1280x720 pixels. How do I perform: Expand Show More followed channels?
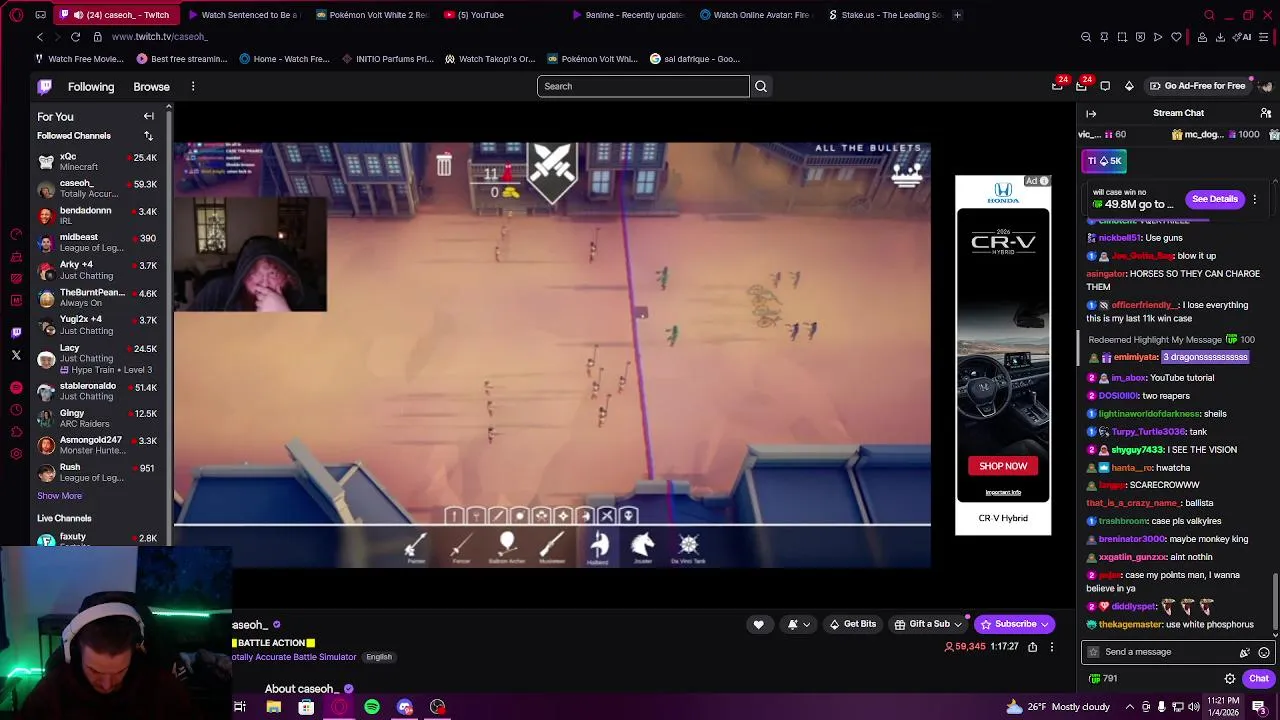point(60,496)
